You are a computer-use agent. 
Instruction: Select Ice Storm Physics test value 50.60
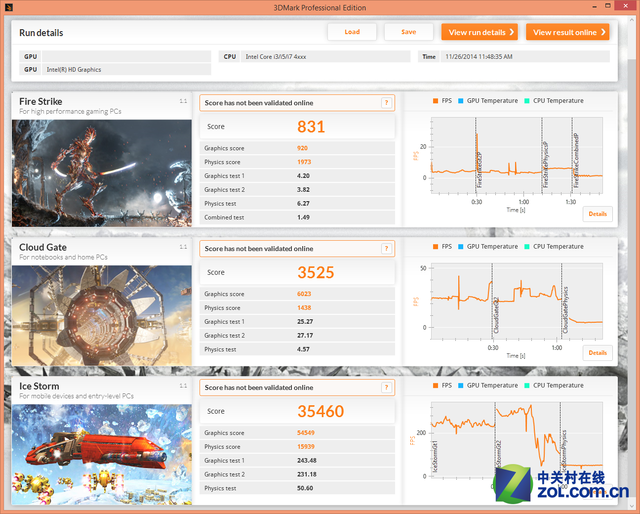(305, 488)
